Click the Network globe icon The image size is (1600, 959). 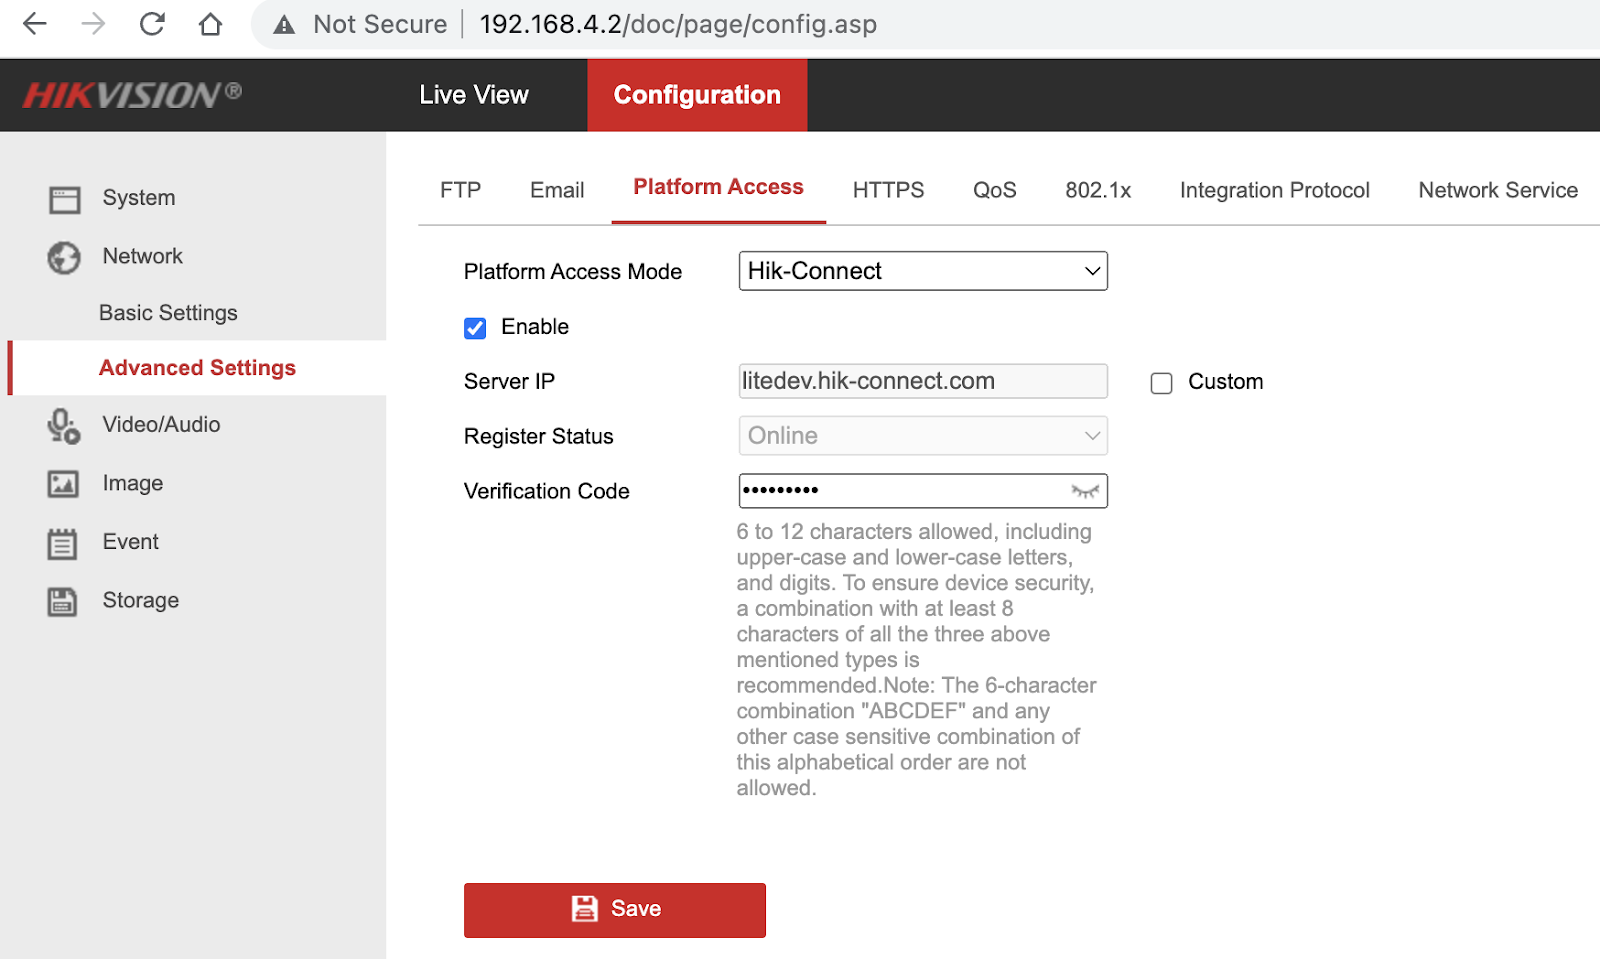(64, 257)
